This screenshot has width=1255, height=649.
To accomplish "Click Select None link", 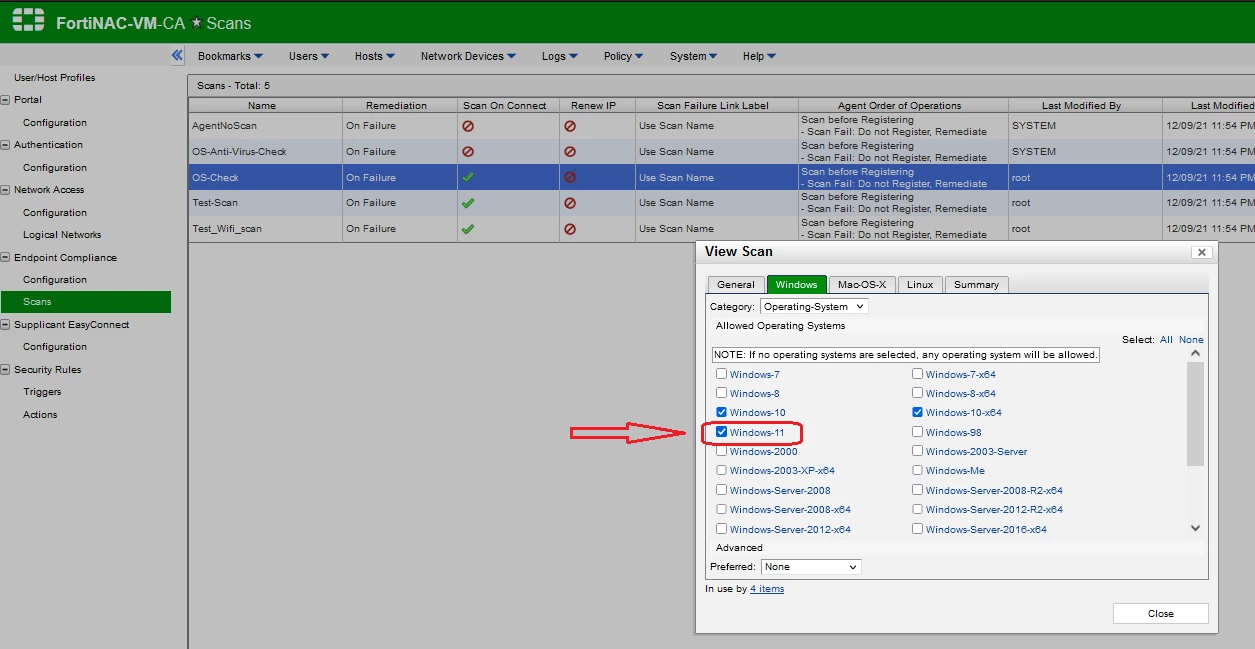I will coord(1191,340).
